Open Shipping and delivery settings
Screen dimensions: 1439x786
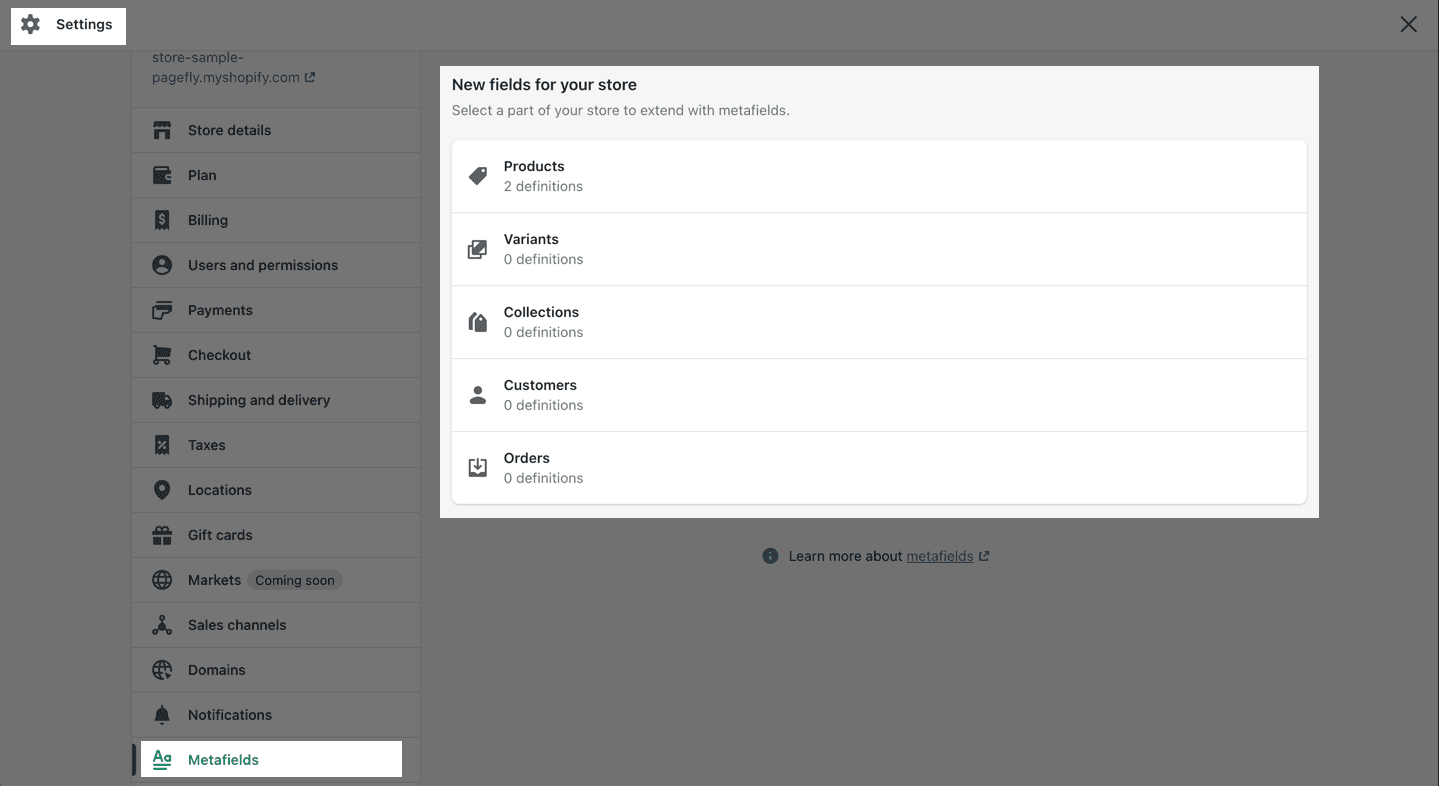[276, 400]
